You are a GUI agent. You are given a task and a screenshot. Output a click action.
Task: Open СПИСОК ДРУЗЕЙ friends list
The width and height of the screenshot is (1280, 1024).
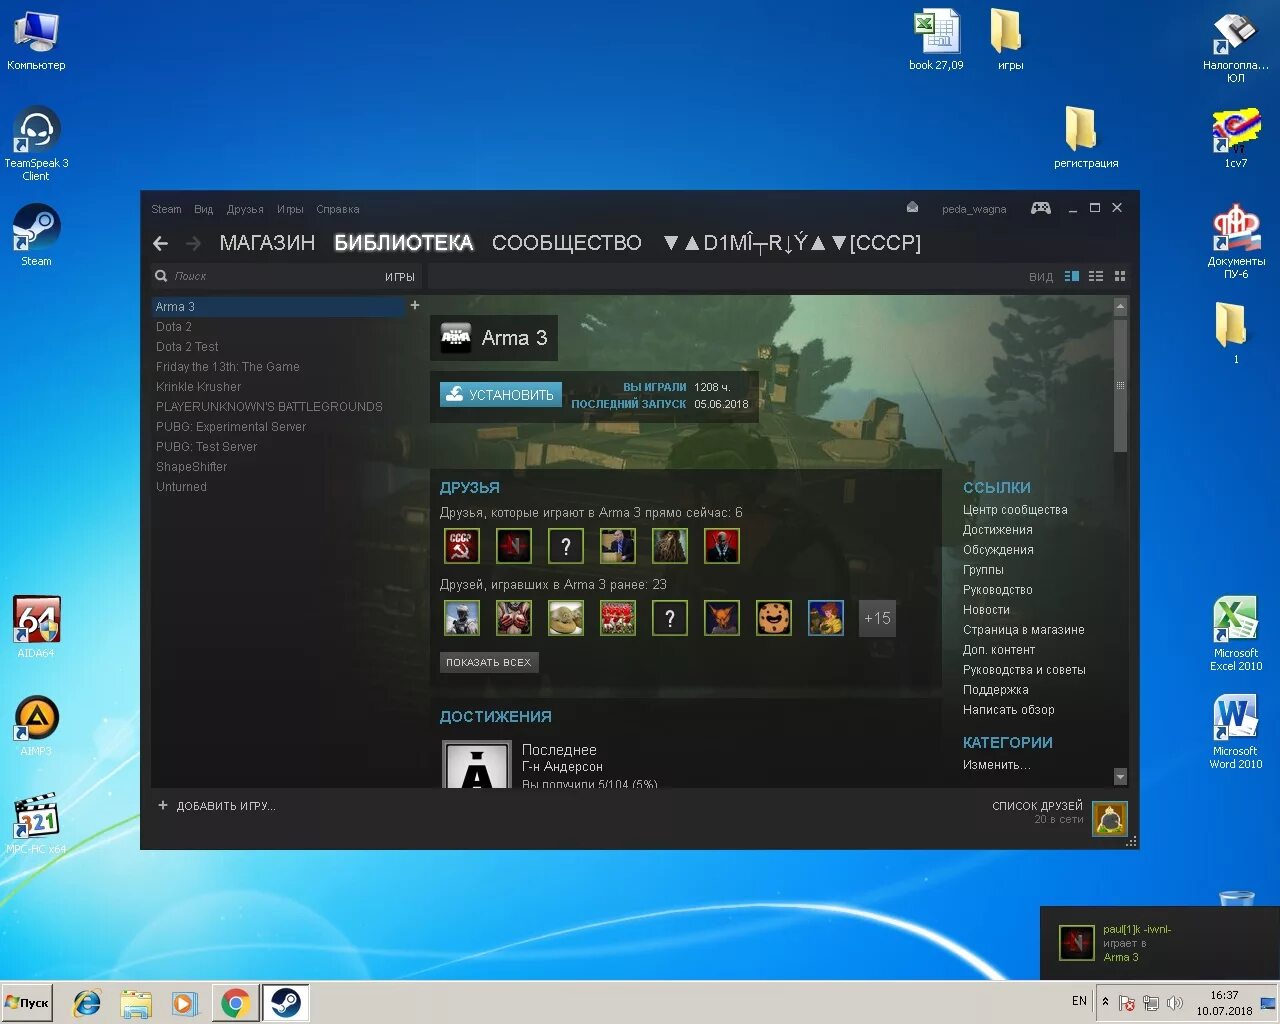[x=1037, y=806]
